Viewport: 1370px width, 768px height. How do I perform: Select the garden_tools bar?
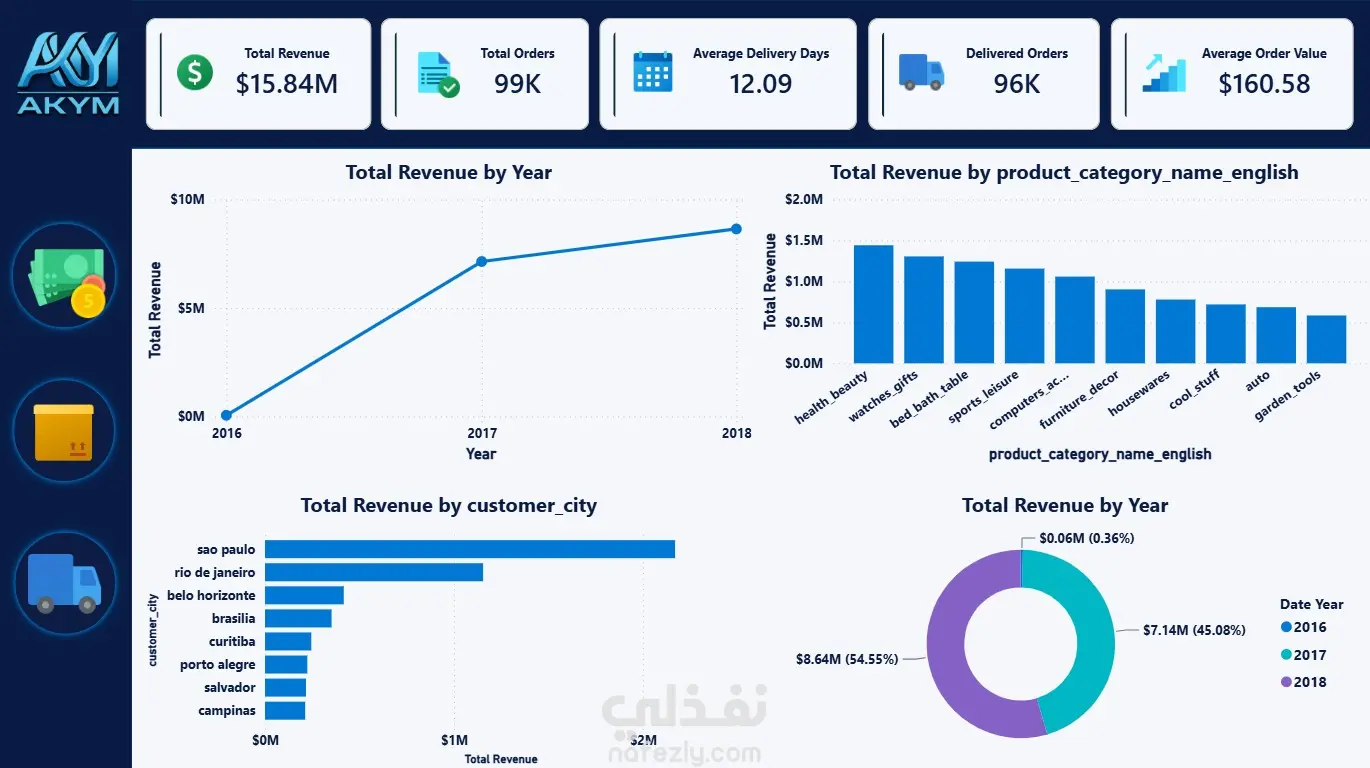coord(1326,339)
